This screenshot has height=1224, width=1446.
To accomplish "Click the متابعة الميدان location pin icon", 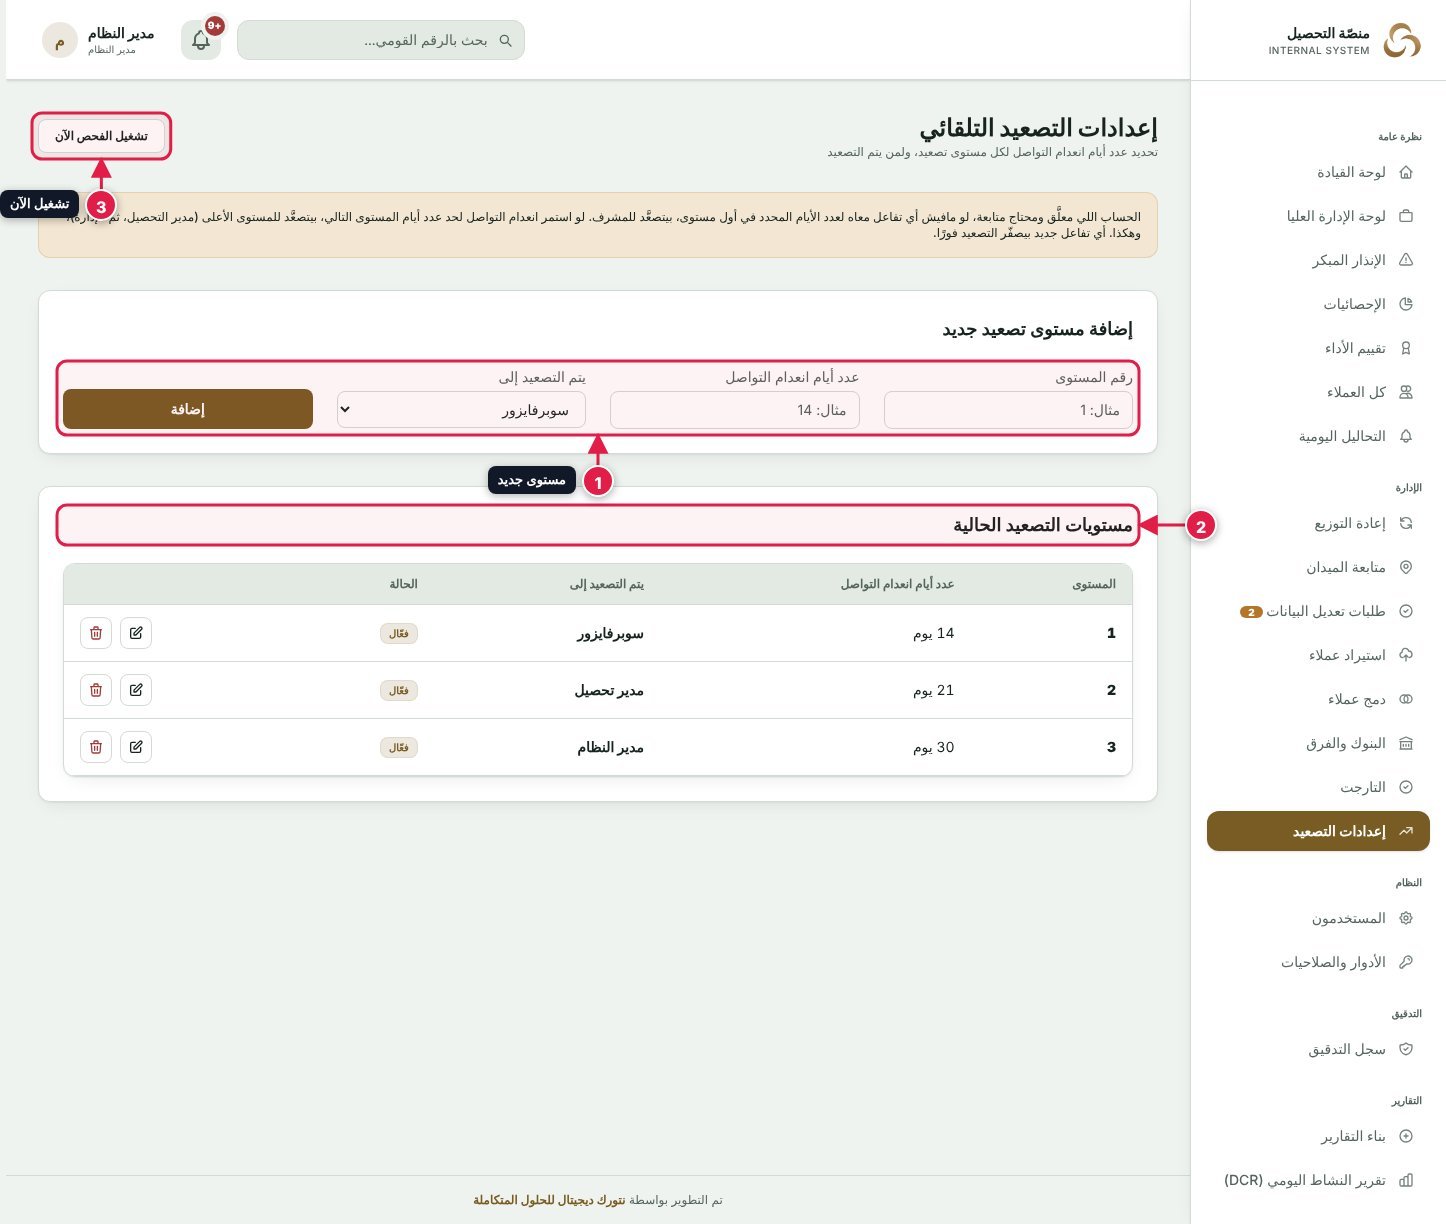I will 1406,567.
